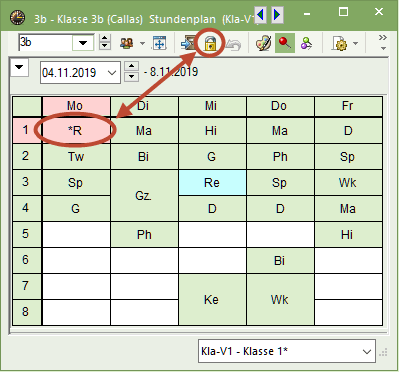Image resolution: width=399 pixels, height=372 pixels.
Task: Click the Untis clock application icon
Action: [x=17, y=18]
